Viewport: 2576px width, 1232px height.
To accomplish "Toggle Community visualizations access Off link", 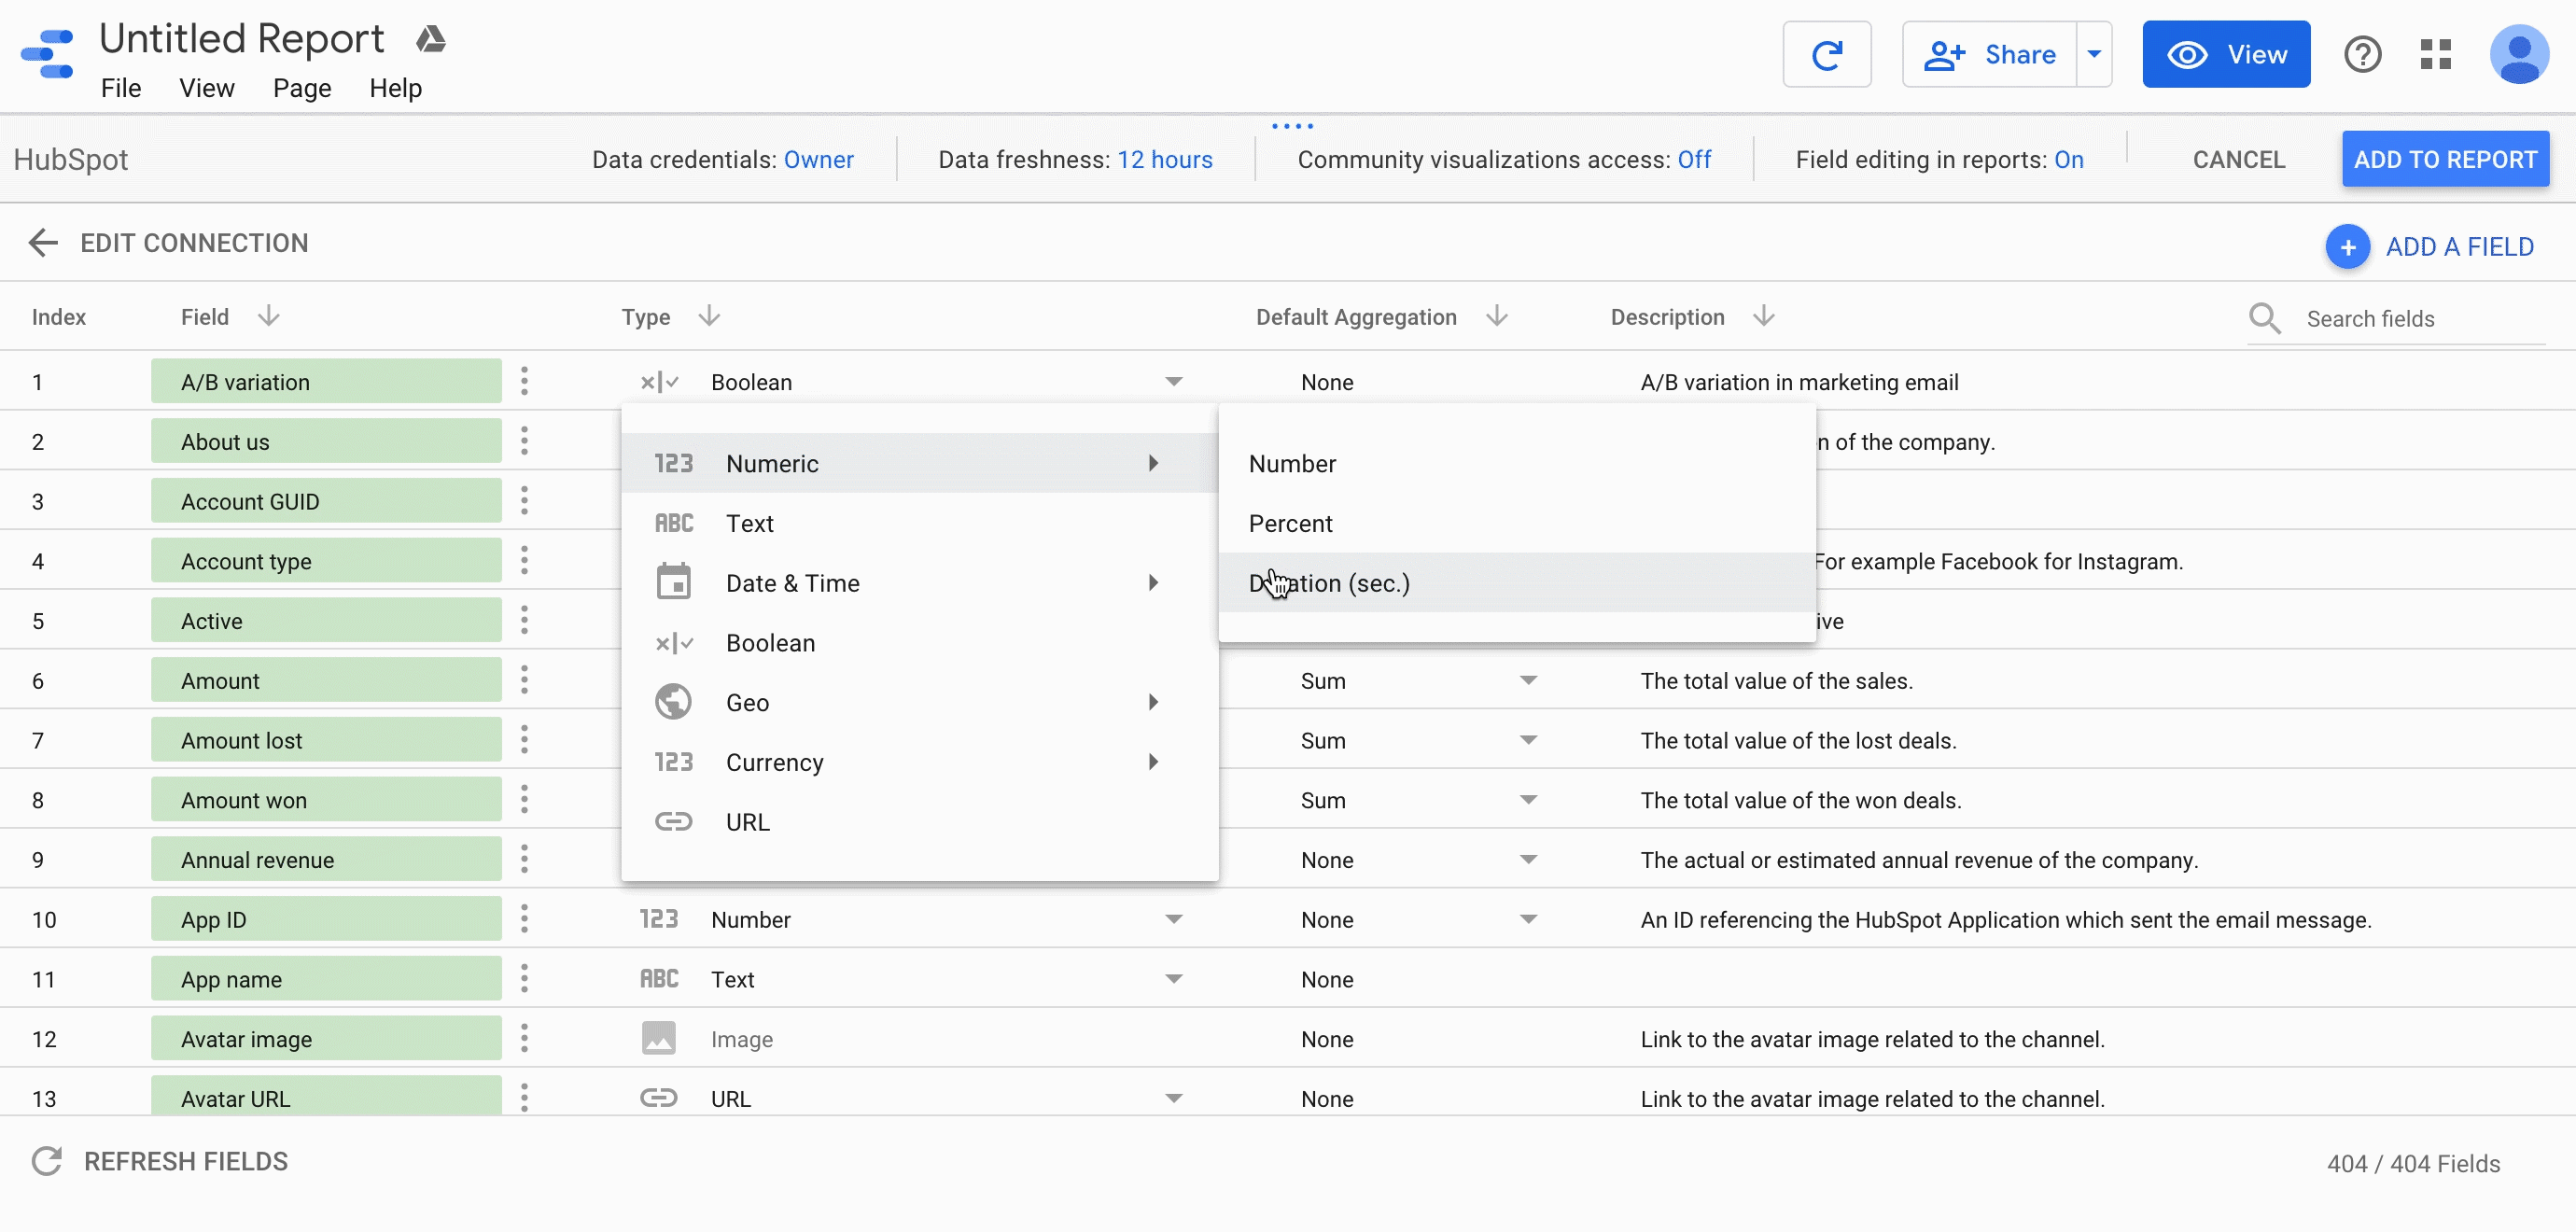I will tap(1694, 160).
